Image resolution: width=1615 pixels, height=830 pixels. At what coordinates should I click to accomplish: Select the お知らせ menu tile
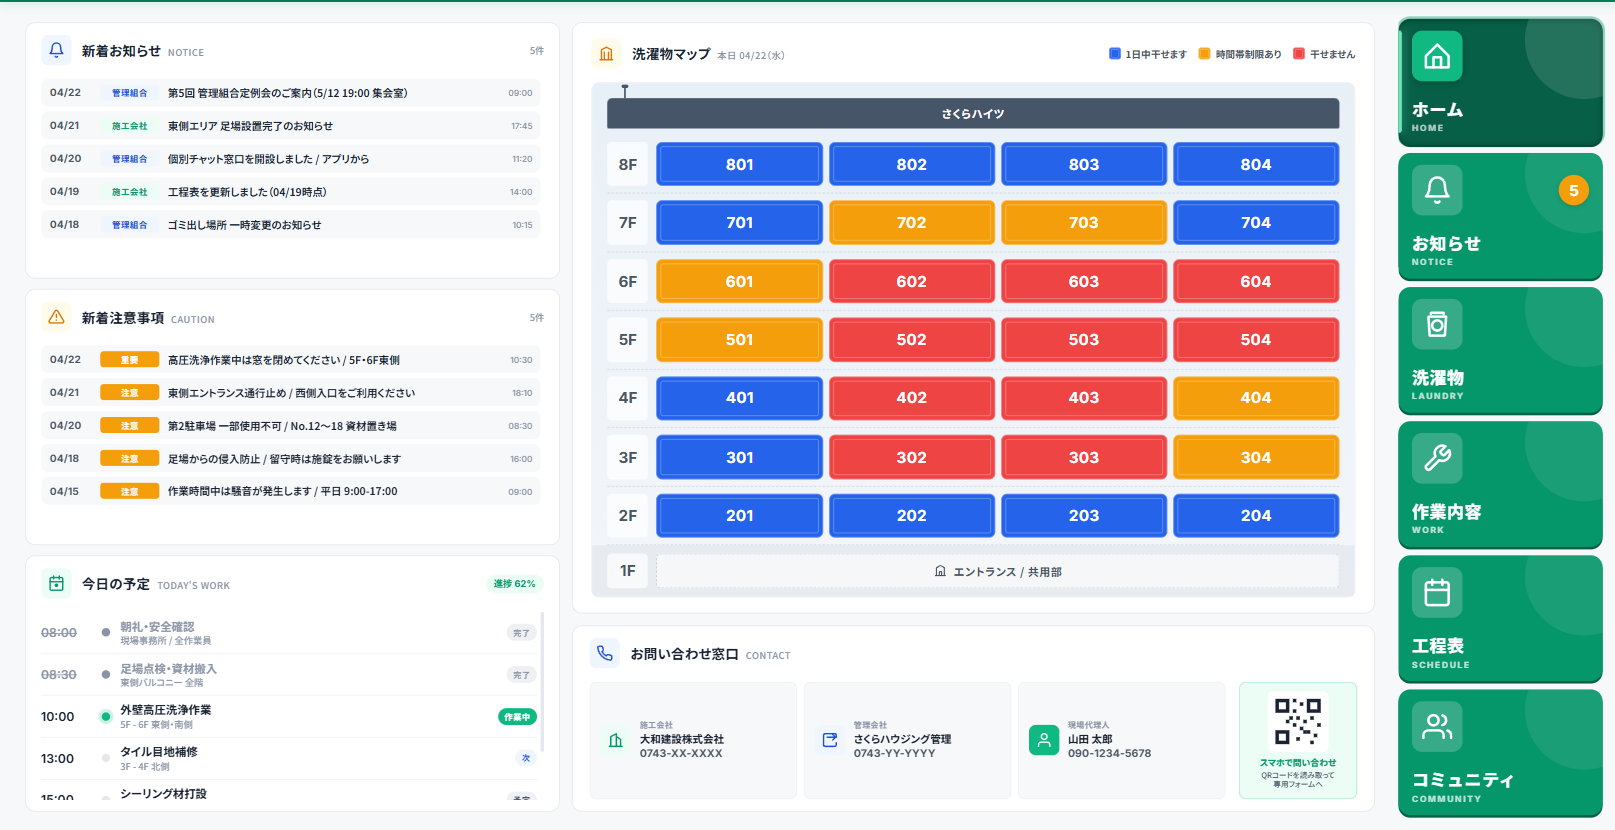click(x=1500, y=216)
